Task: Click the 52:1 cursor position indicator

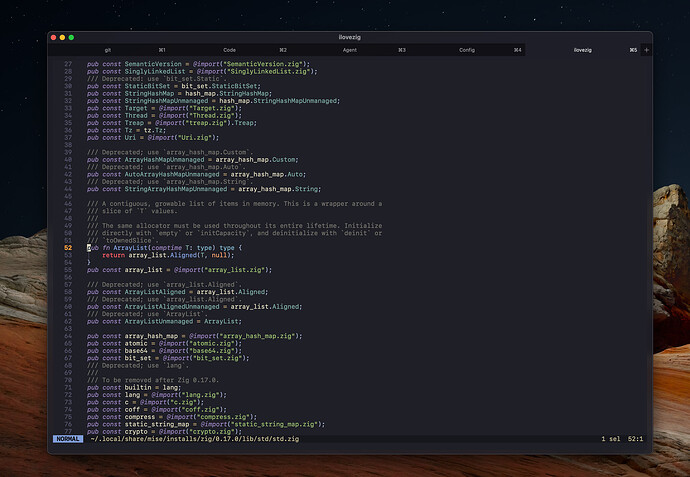Action: [x=635, y=439]
